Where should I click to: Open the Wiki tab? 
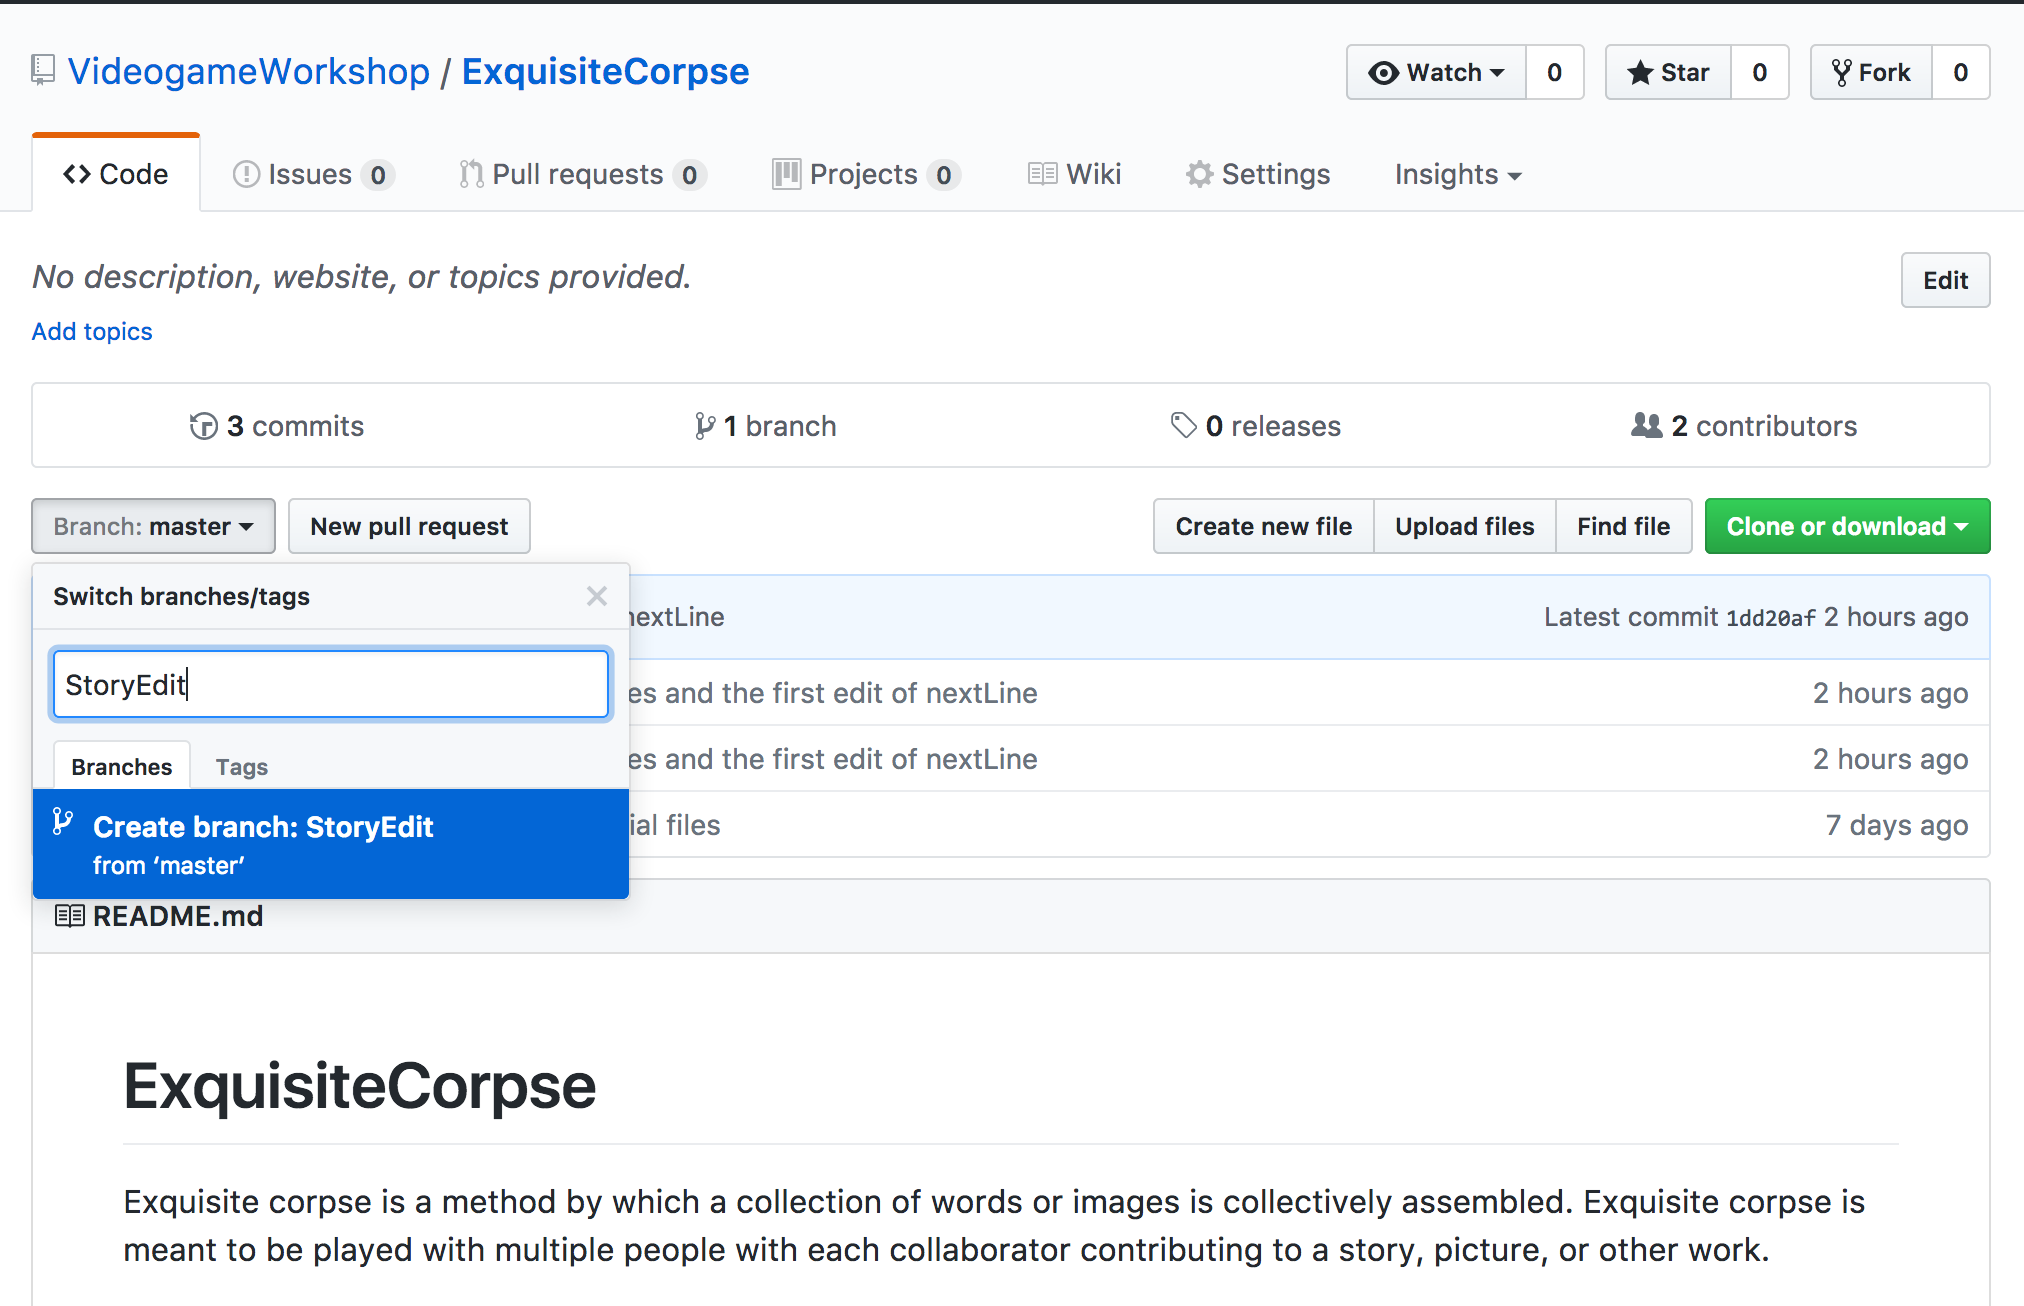click(x=1075, y=174)
